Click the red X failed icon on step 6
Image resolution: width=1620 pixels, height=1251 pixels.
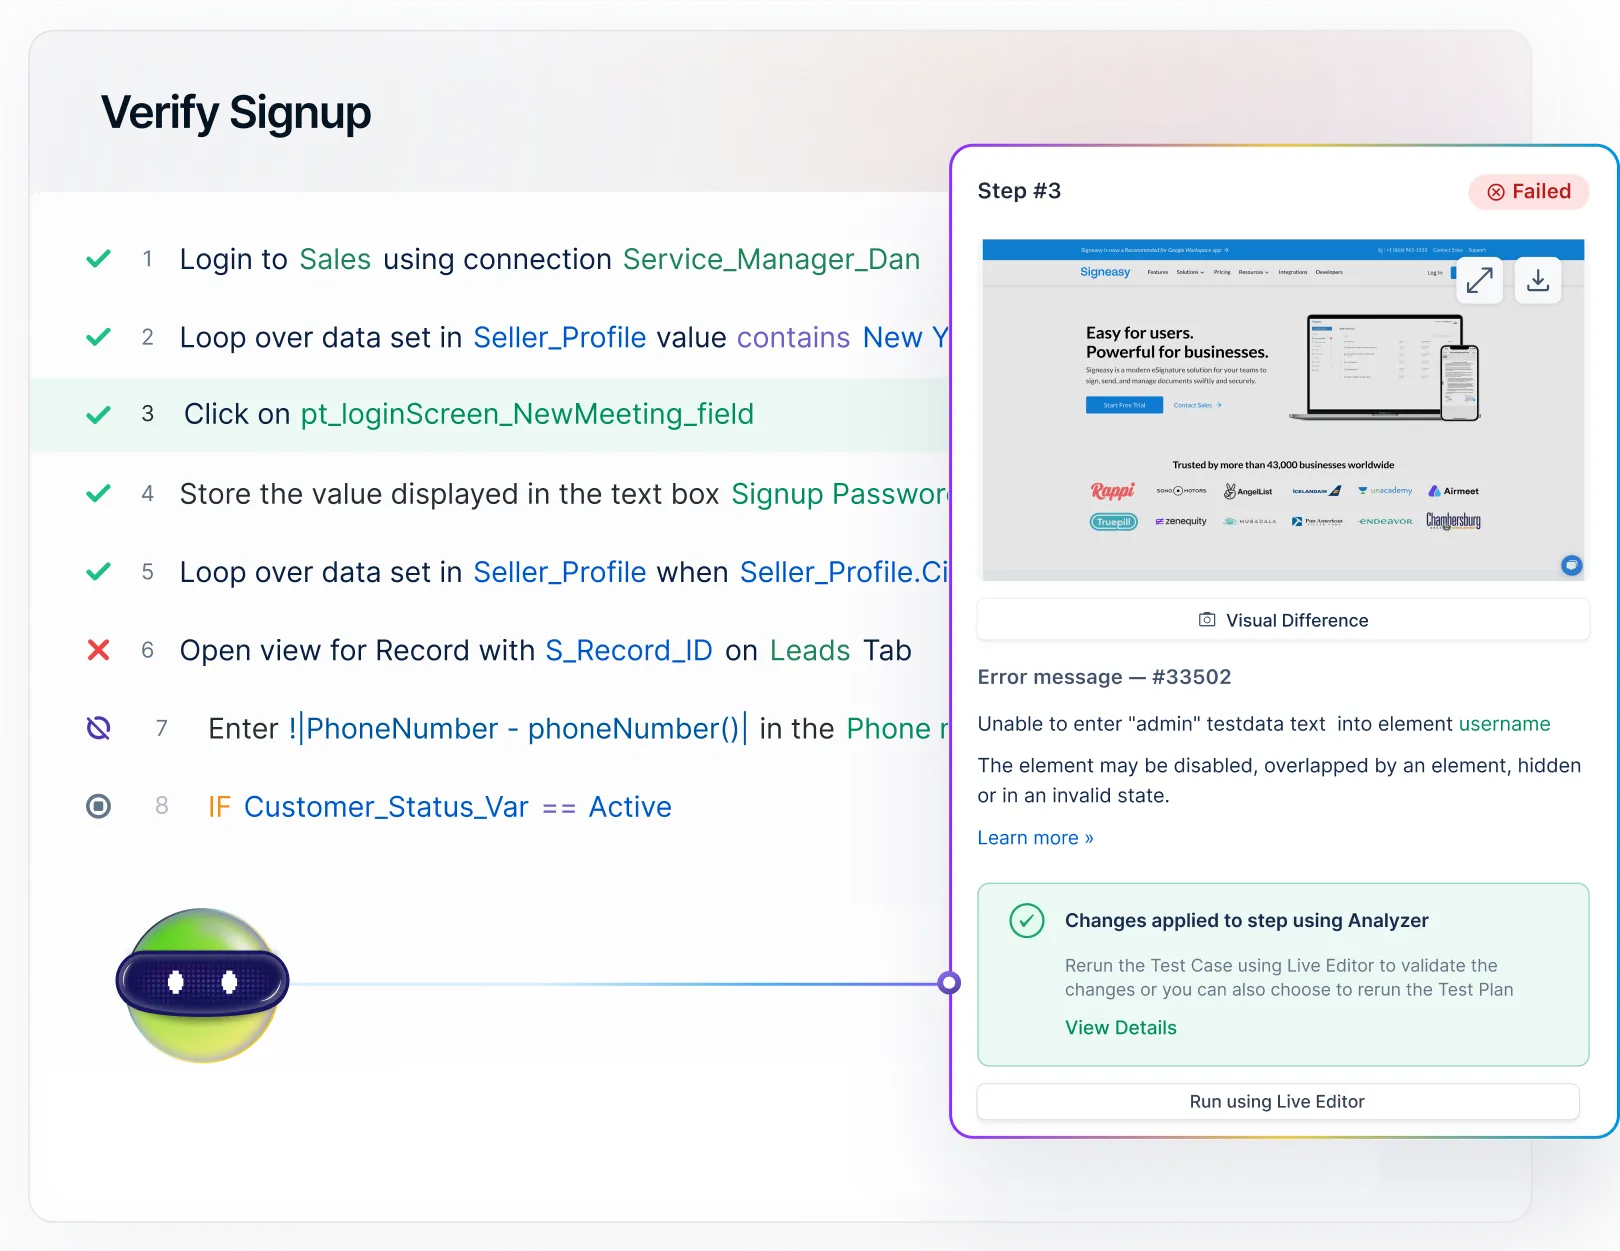pos(98,650)
